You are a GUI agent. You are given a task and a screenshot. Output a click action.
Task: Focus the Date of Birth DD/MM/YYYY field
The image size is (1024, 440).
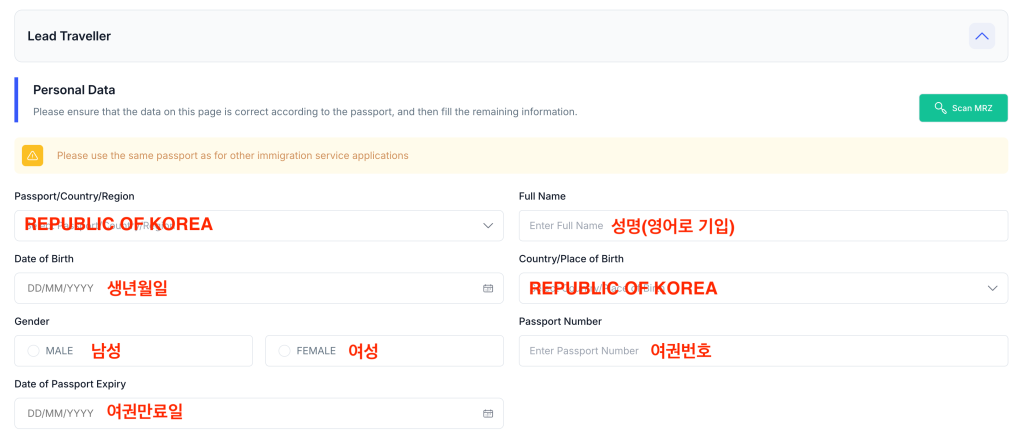point(259,288)
